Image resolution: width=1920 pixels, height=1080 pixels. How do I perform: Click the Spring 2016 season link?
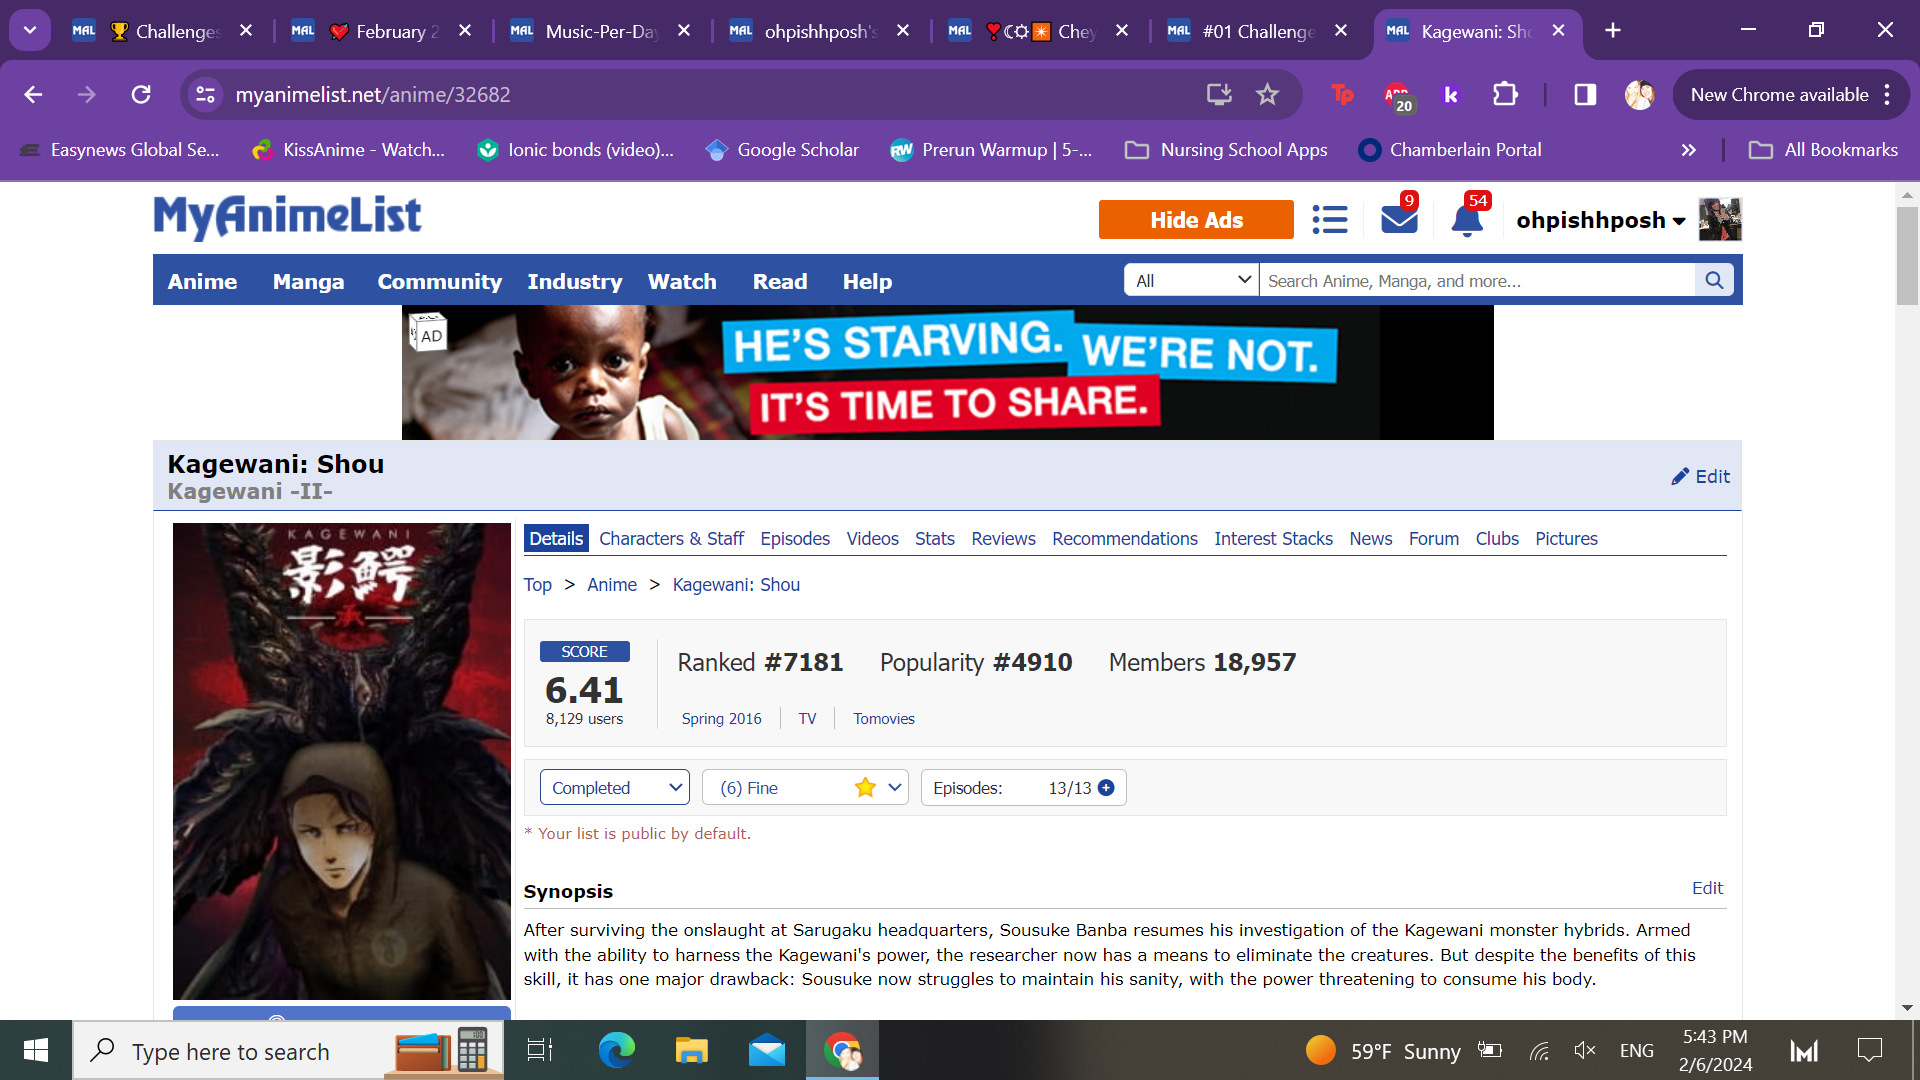pos(721,718)
